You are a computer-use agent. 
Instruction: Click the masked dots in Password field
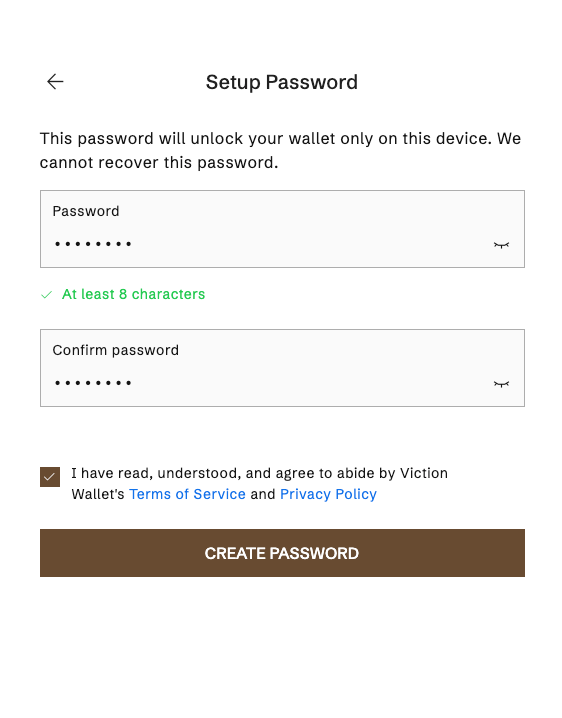pyautogui.click(x=93, y=244)
